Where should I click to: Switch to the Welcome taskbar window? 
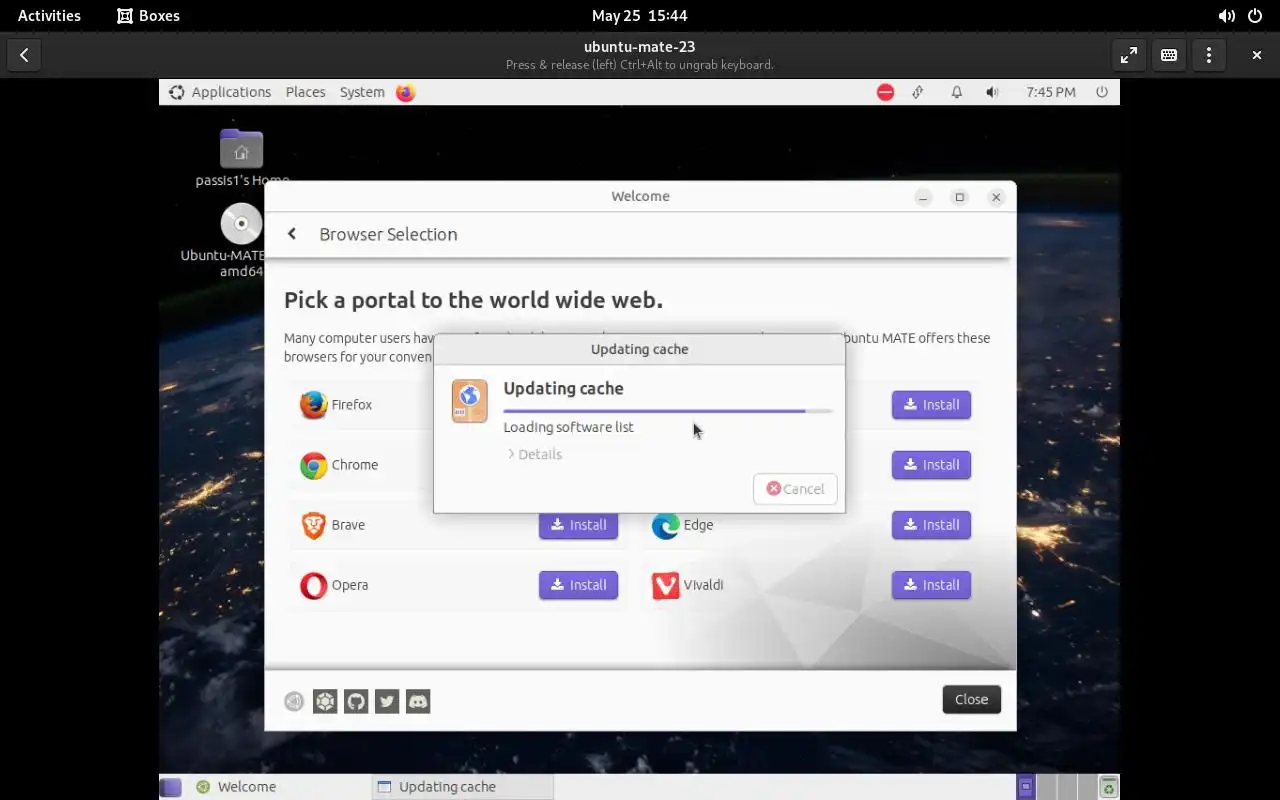(278, 787)
